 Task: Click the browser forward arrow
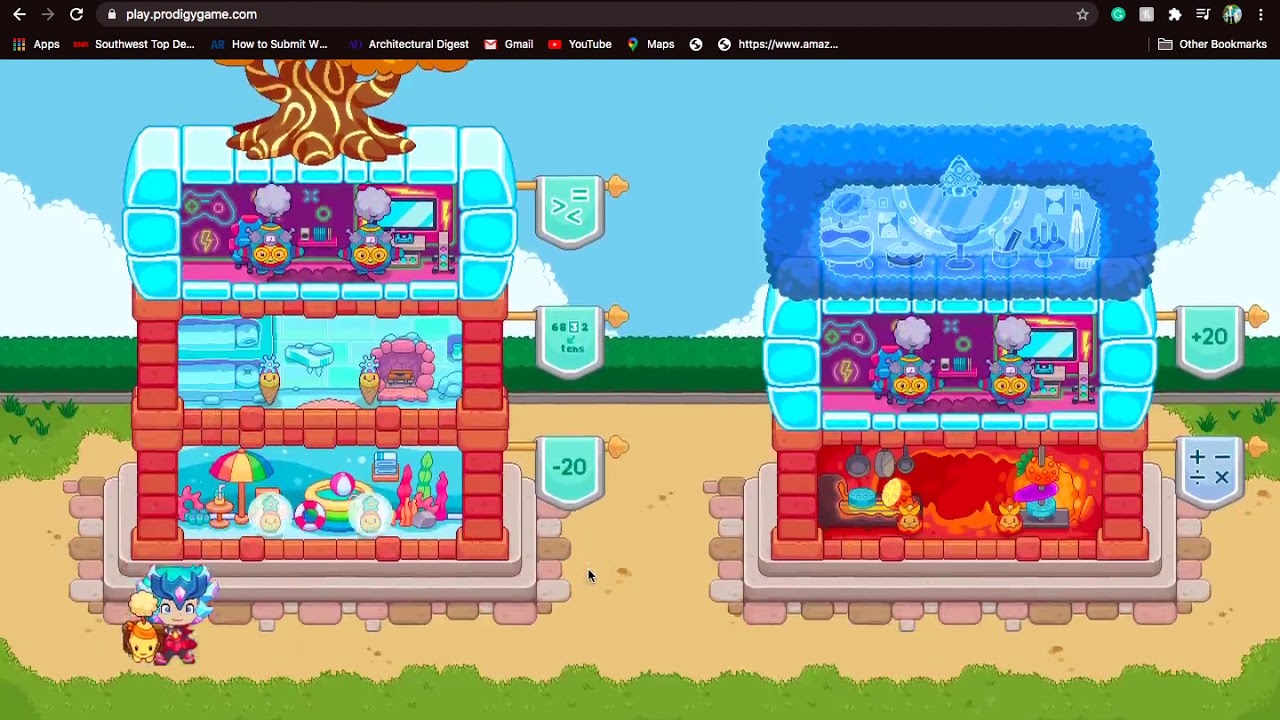pos(47,14)
